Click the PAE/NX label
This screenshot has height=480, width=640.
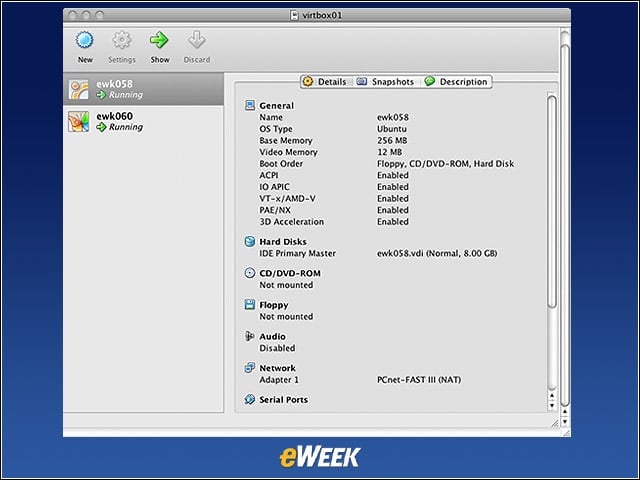275,210
